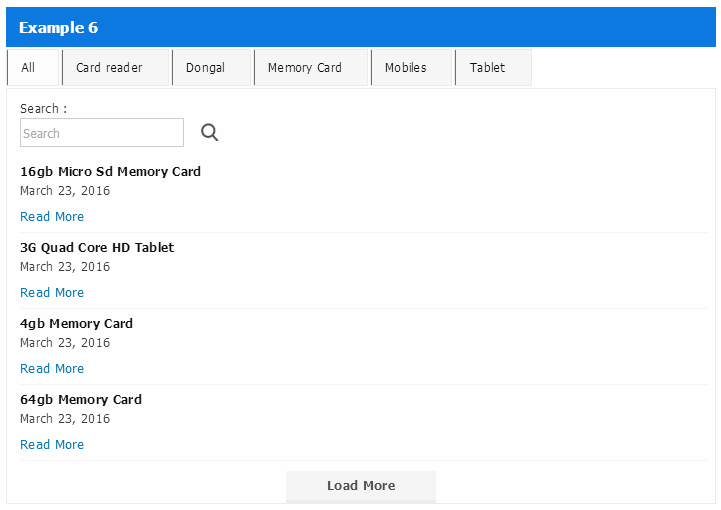Viewport: 721px width, 510px height.
Task: Click the magnifying glass search icon
Action: click(x=209, y=132)
